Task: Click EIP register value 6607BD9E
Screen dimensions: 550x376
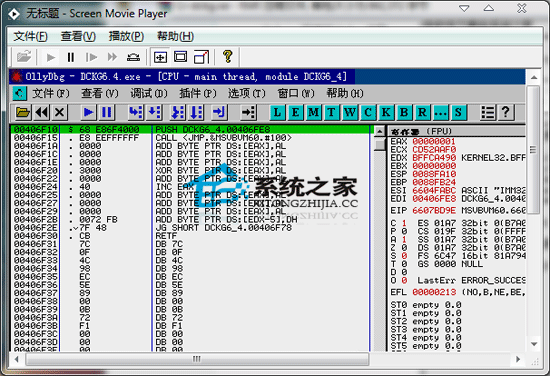Action: [x=434, y=210]
